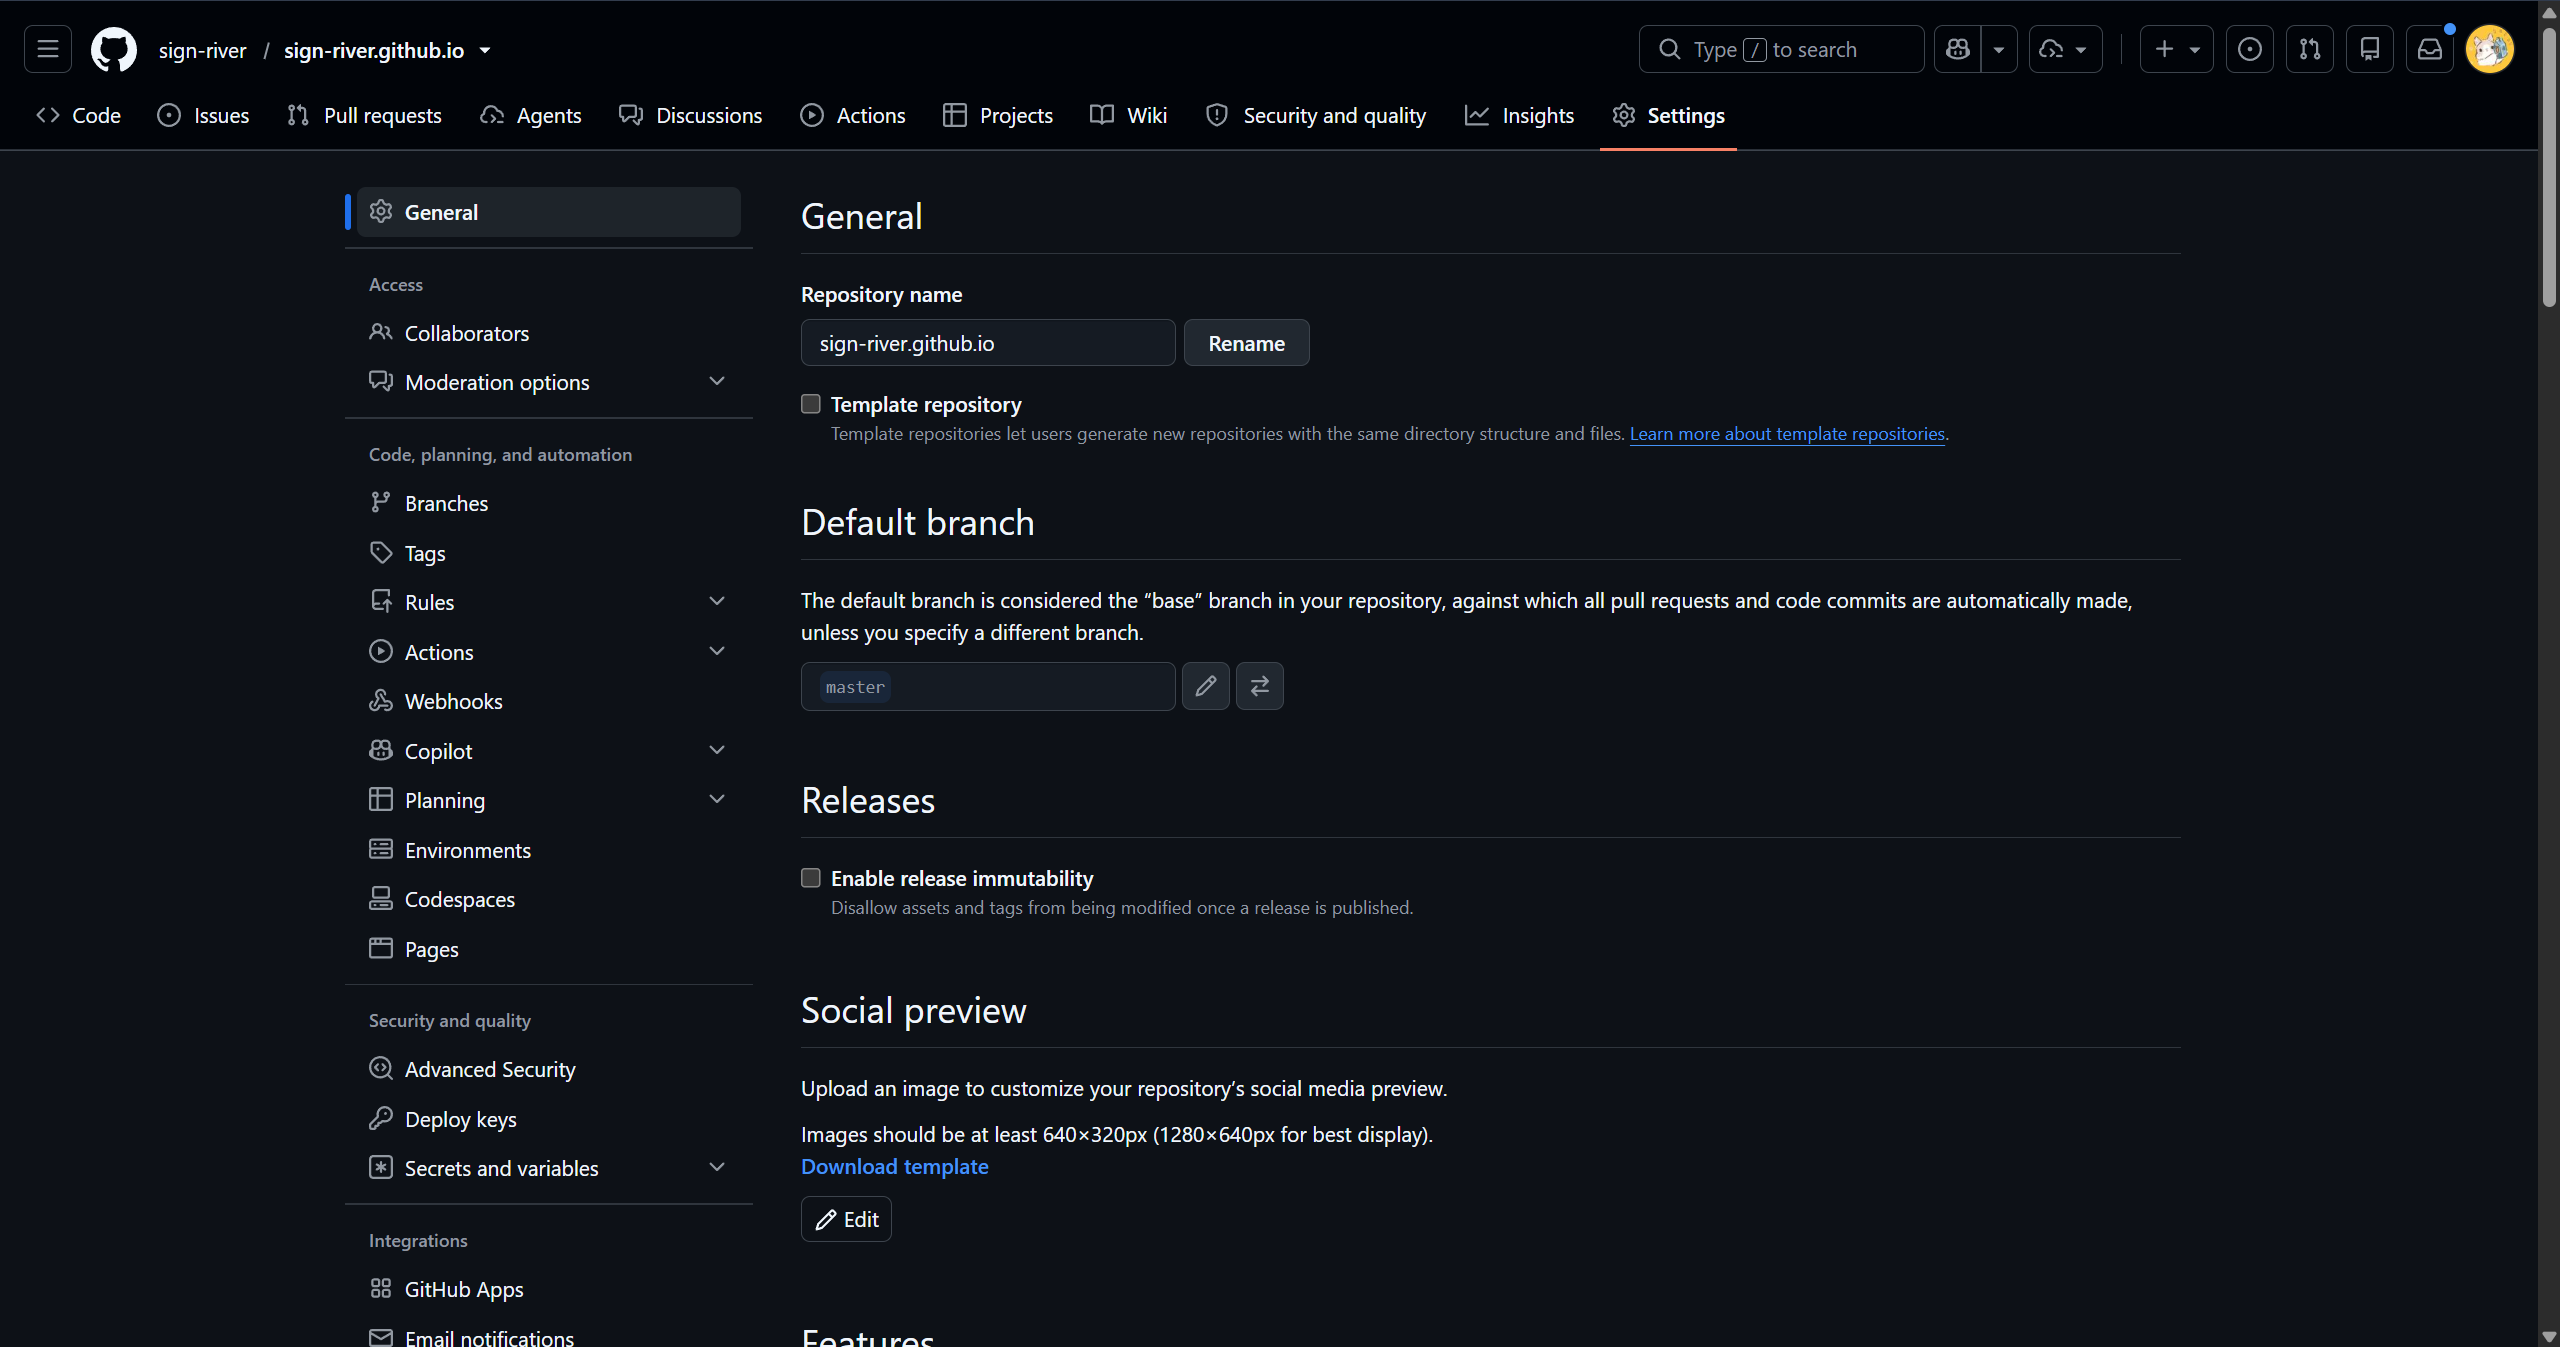Image resolution: width=2560 pixels, height=1347 pixels.
Task: Open the repository switcher dropdown caret
Action: (x=485, y=50)
